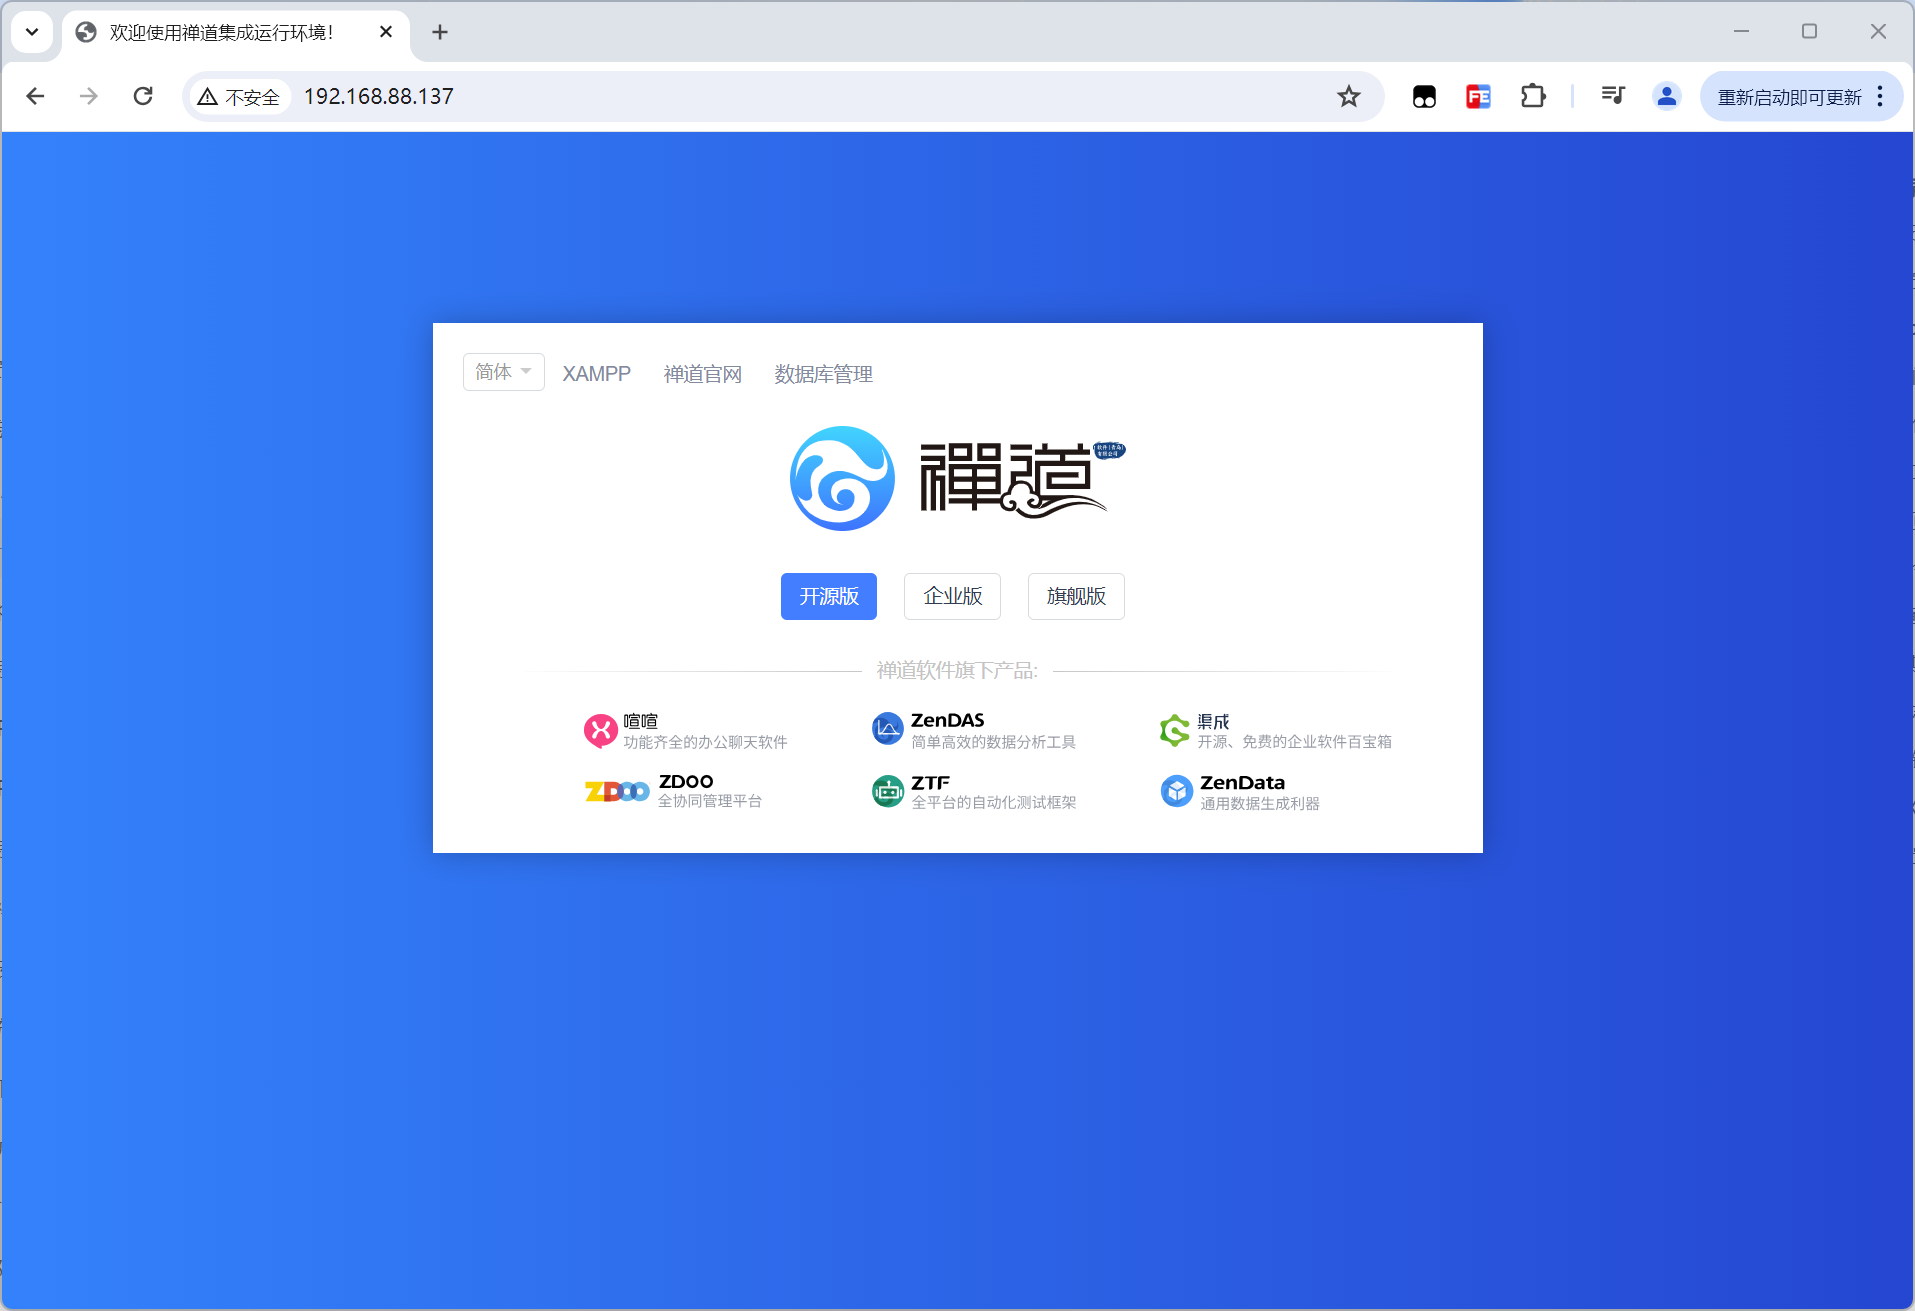Click the ZenDAS chart icon
Image resolution: width=1915 pixels, height=1311 pixels.
click(887, 729)
